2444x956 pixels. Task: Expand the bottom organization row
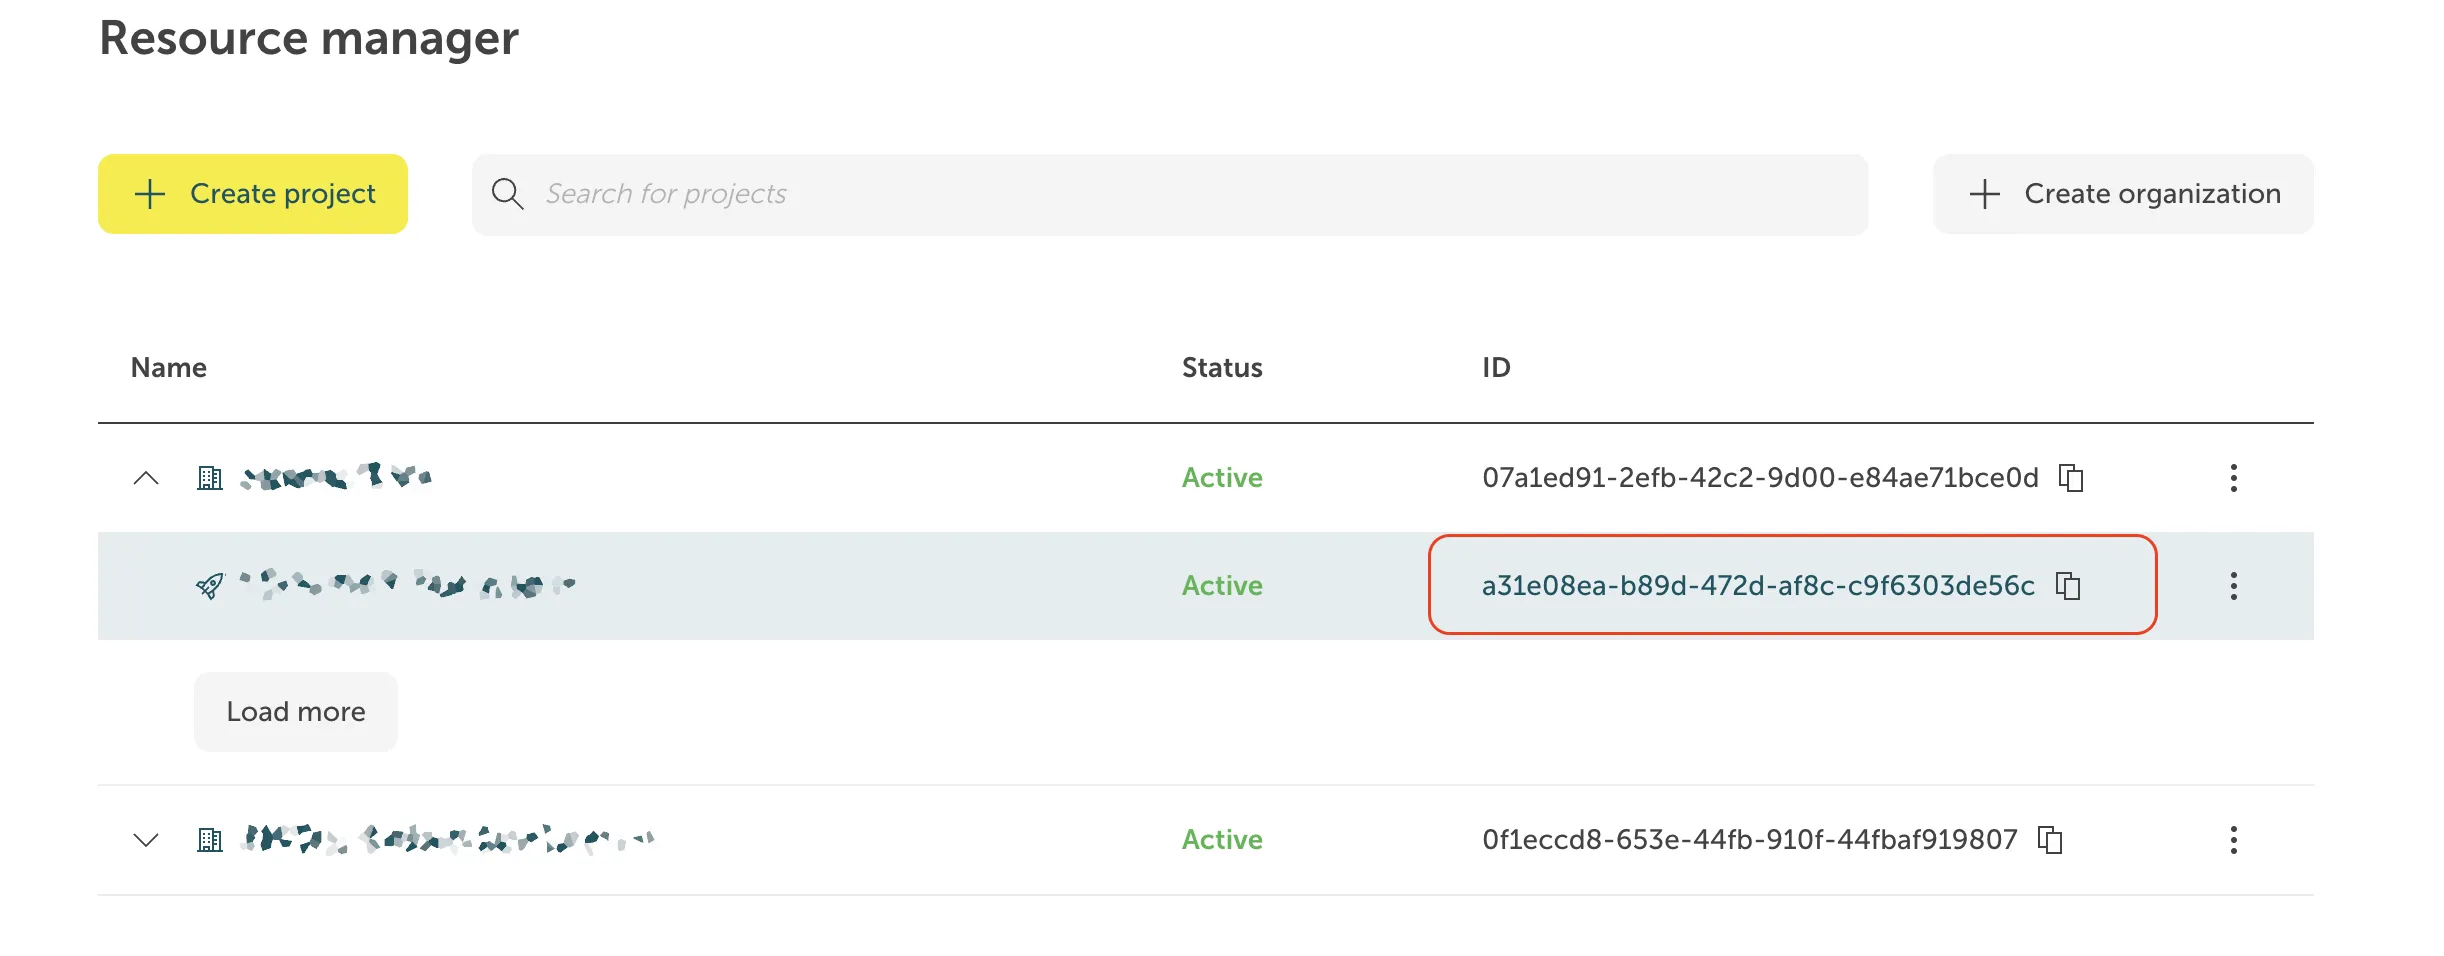click(146, 840)
